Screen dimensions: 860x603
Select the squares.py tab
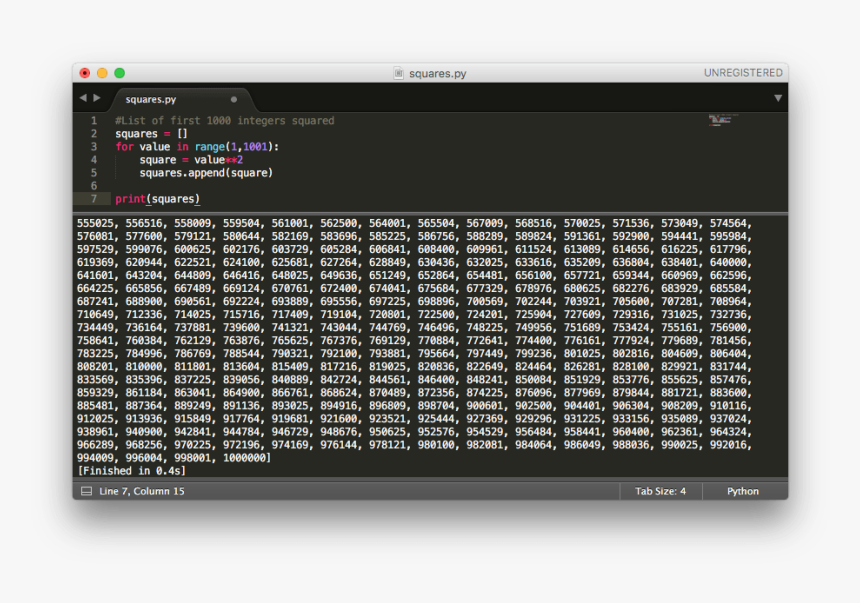pyautogui.click(x=151, y=99)
